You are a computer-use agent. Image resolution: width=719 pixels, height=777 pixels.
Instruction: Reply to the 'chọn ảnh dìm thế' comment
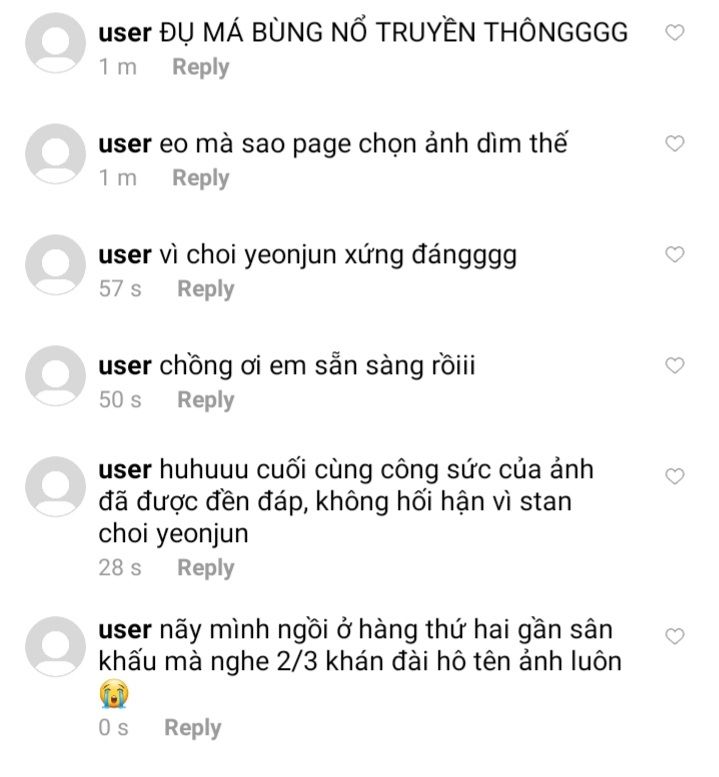tap(201, 178)
